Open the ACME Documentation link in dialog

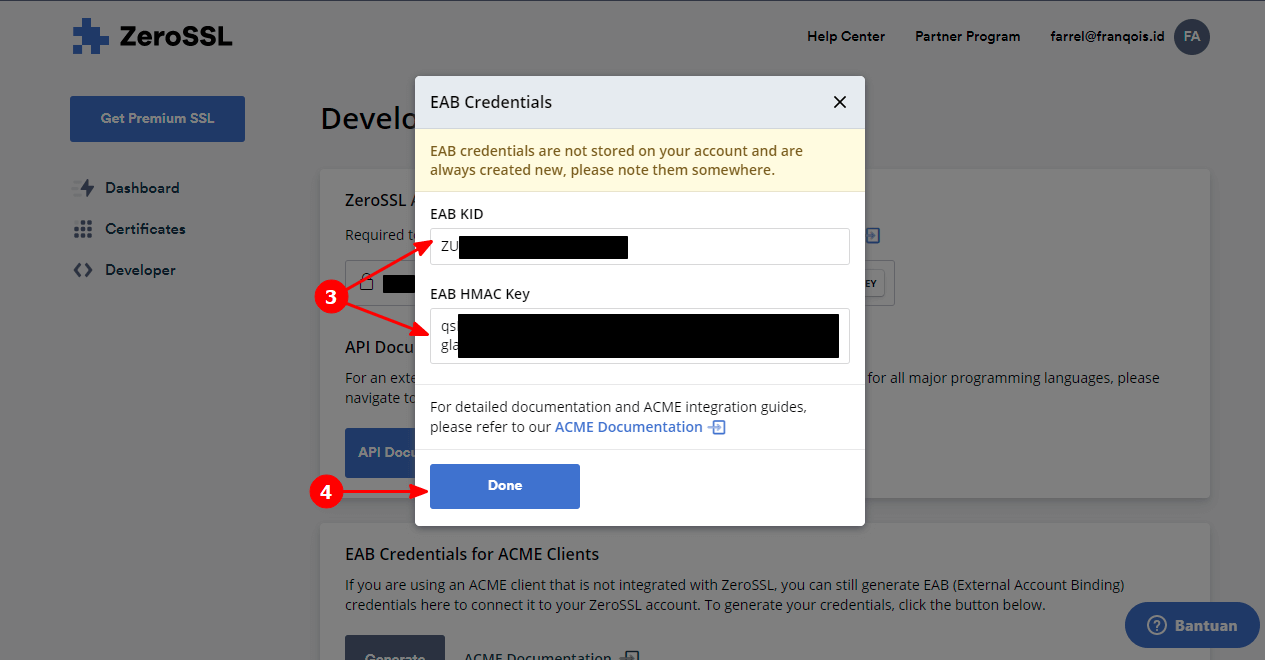point(629,427)
